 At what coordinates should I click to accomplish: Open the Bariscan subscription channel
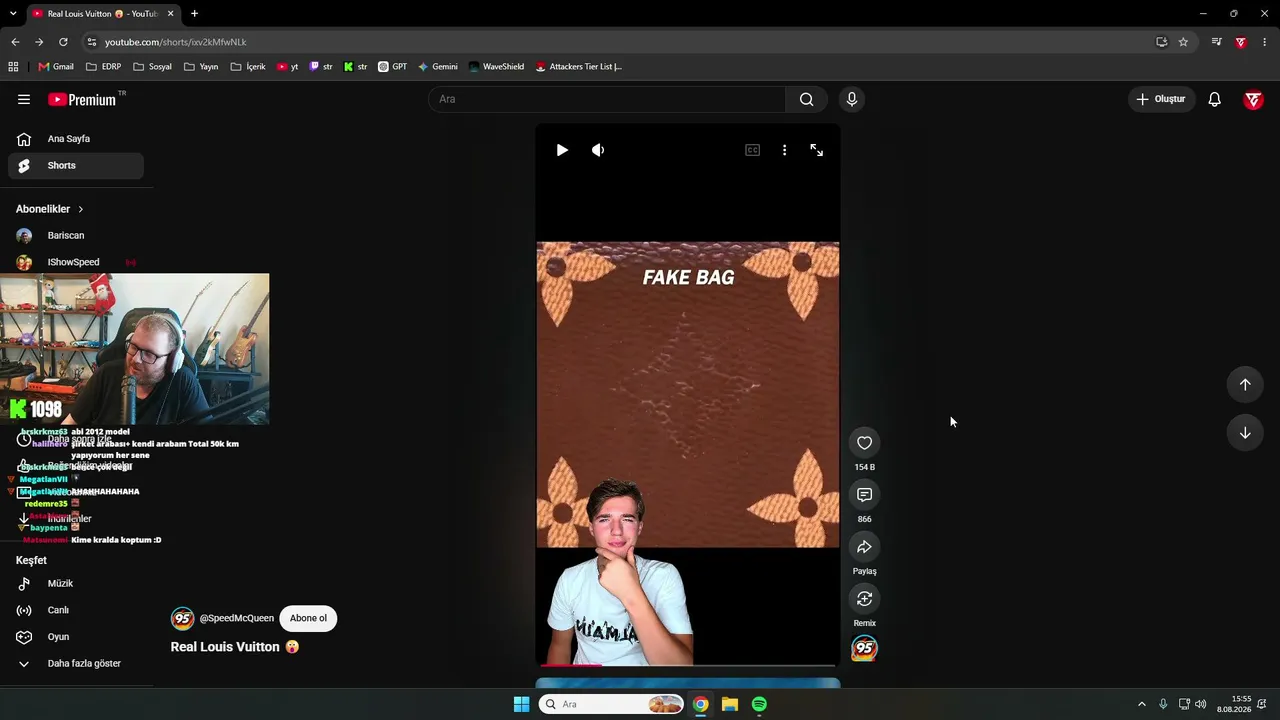[76, 236]
